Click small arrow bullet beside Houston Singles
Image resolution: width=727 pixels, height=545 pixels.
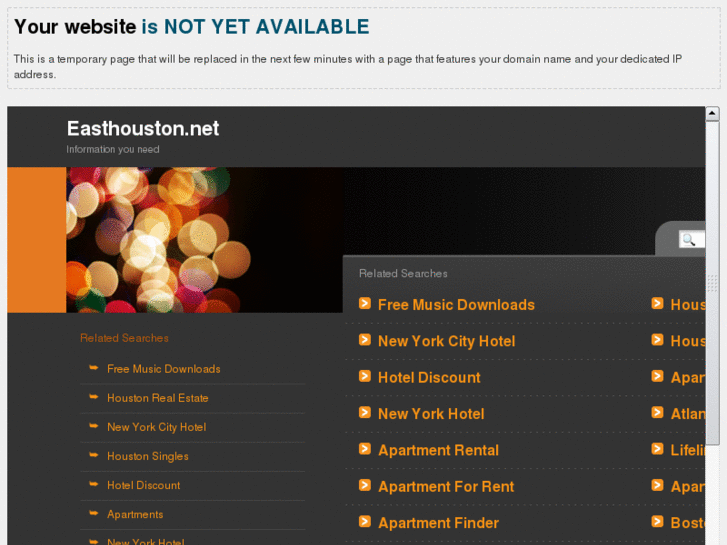[94, 455]
